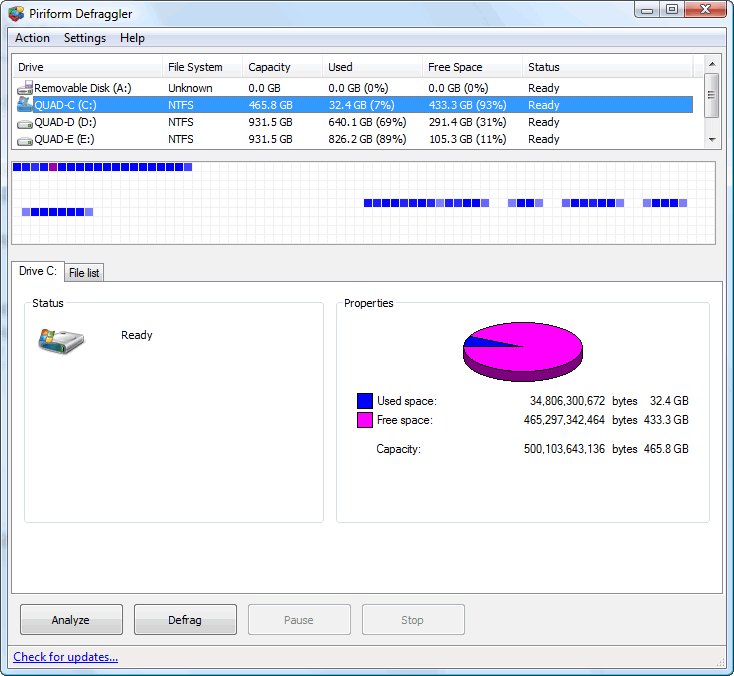Click the drive list scrollbar thumb
Image resolution: width=734 pixels, height=676 pixels.
[712, 95]
